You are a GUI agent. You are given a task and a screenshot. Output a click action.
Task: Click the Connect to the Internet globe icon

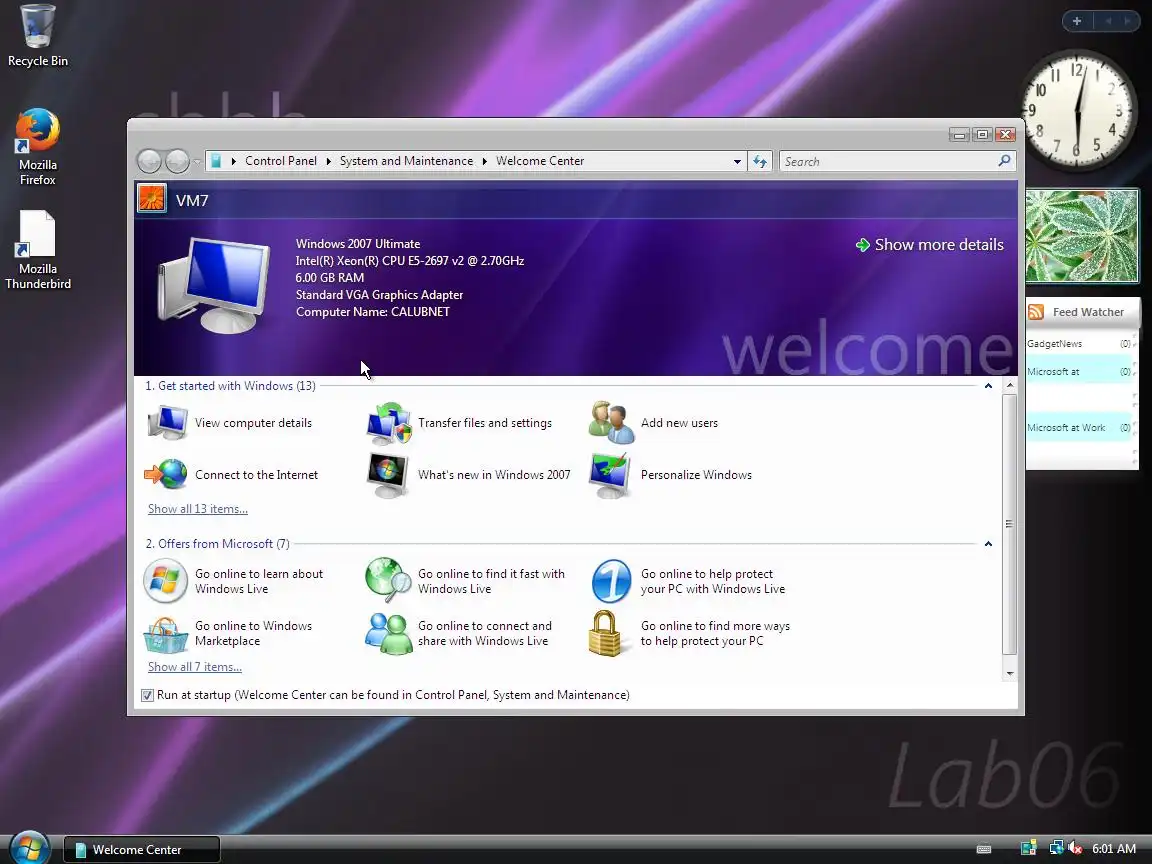[166, 475]
